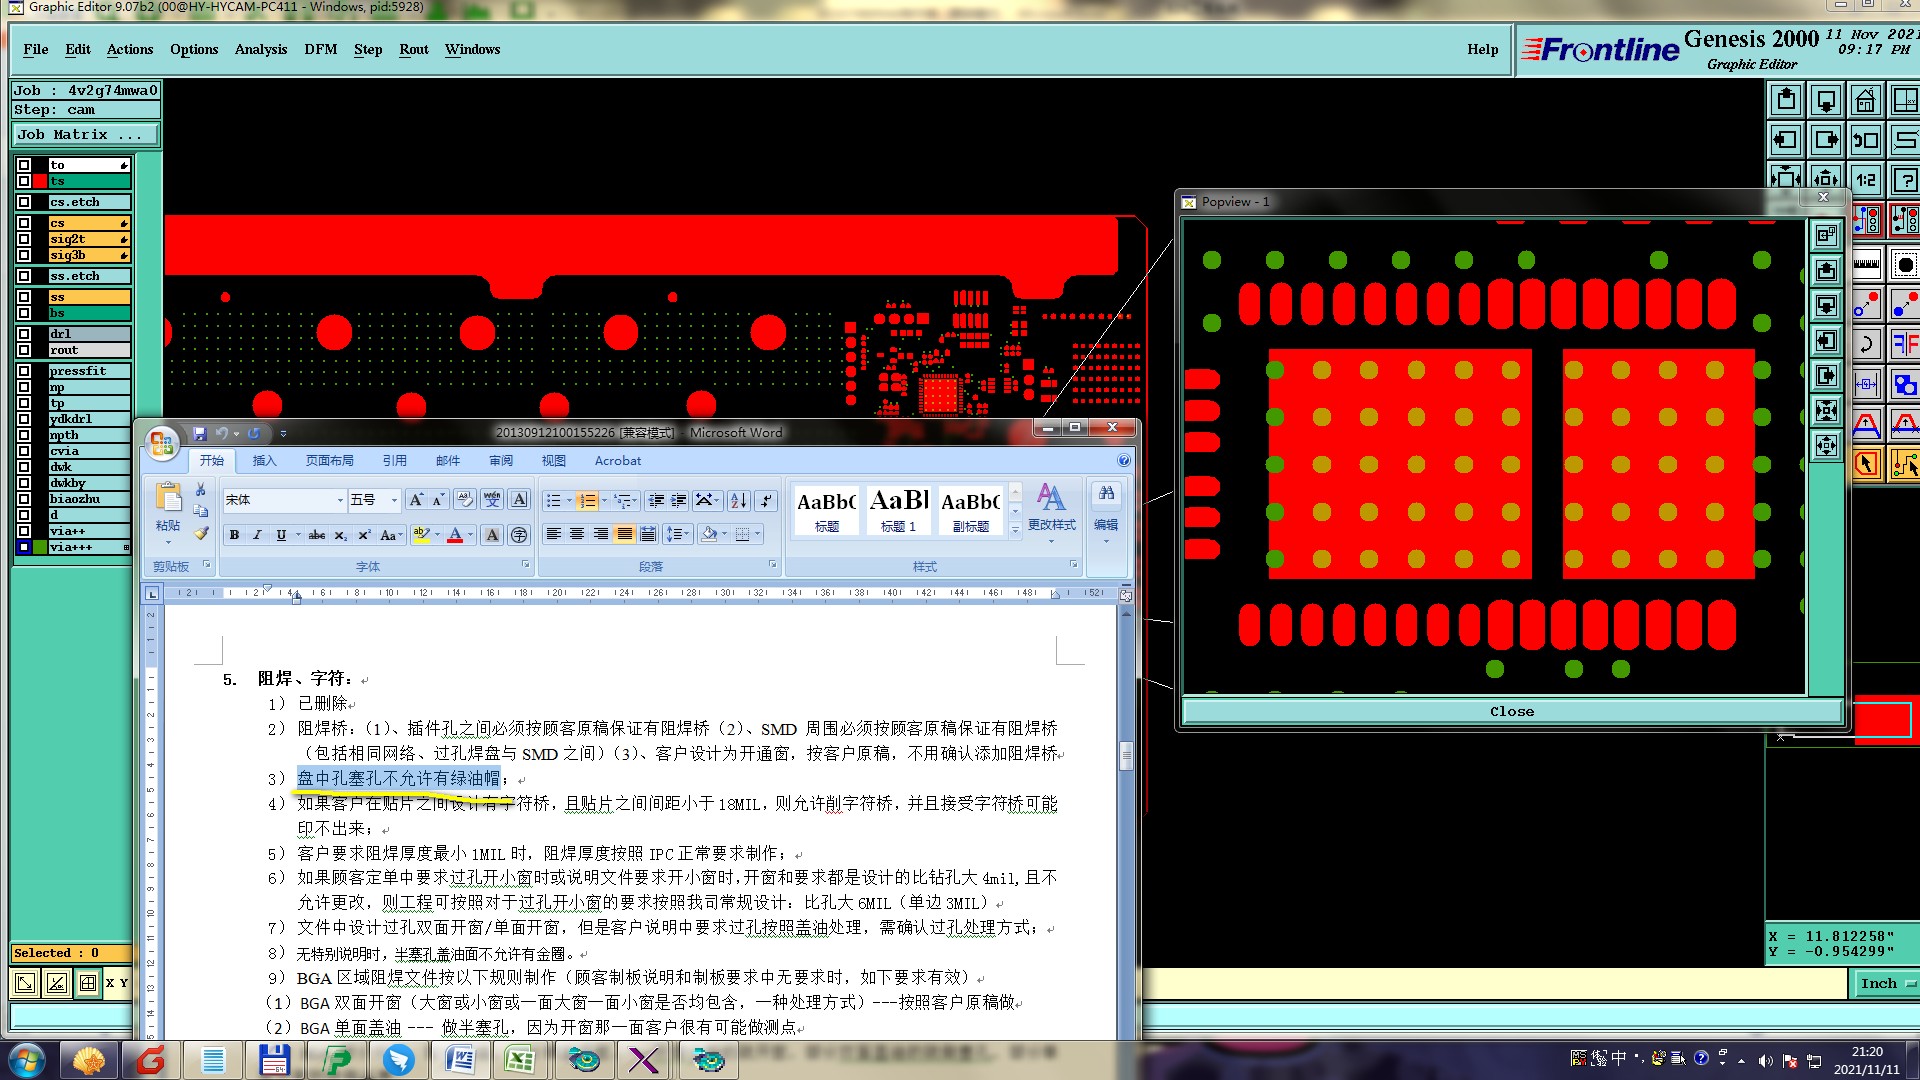The image size is (1920, 1080).
Task: Click the red color swatch beside ts layer
Action: (x=40, y=181)
